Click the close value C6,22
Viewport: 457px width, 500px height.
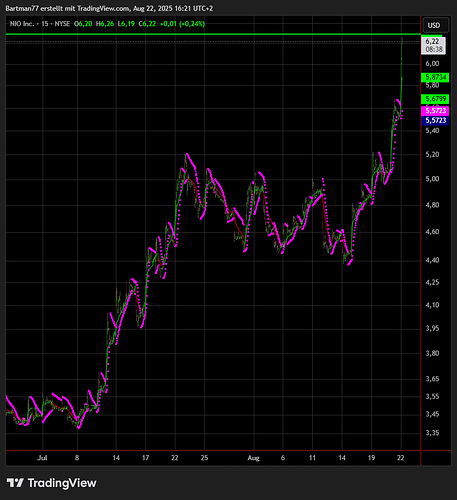click(147, 24)
